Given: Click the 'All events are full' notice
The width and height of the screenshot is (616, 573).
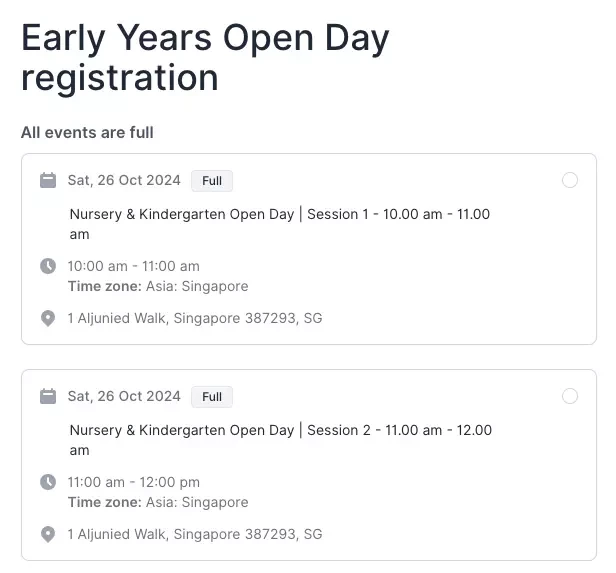Looking at the screenshot, I should pos(87,132).
